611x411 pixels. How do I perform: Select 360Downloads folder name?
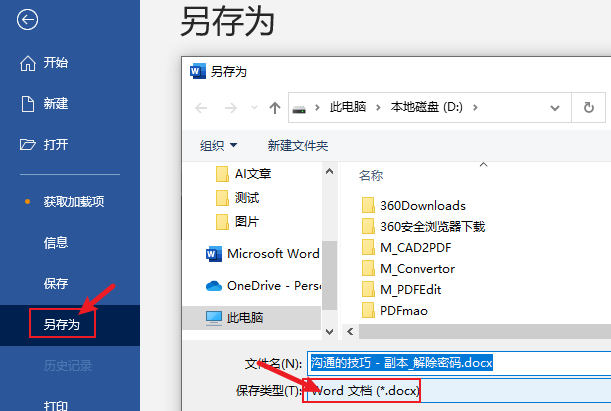(x=423, y=205)
